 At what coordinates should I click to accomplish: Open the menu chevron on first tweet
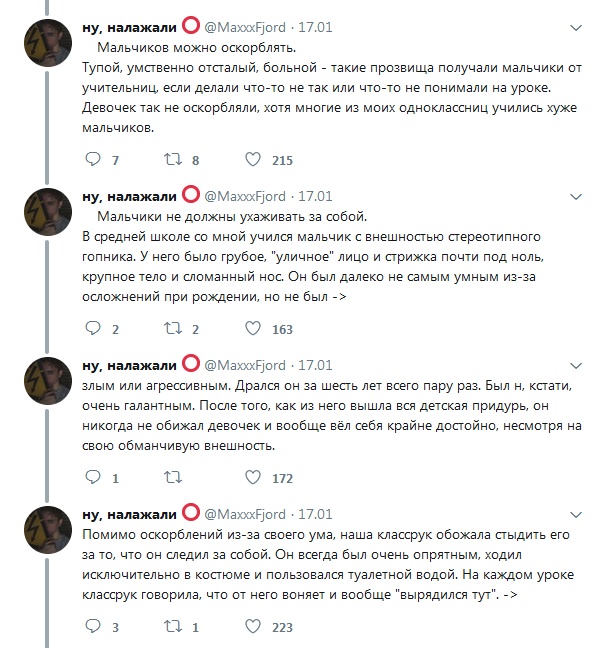(576, 28)
